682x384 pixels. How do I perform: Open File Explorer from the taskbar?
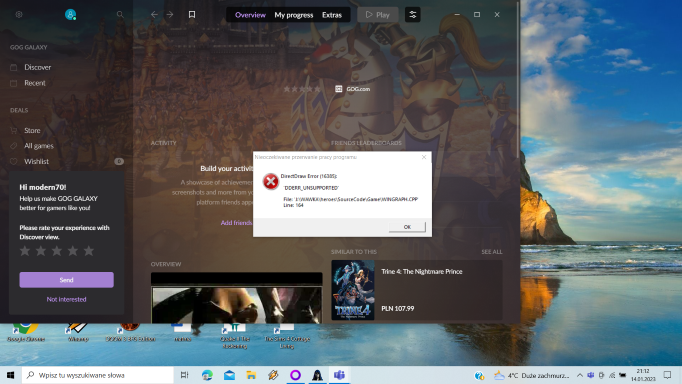tap(251, 375)
